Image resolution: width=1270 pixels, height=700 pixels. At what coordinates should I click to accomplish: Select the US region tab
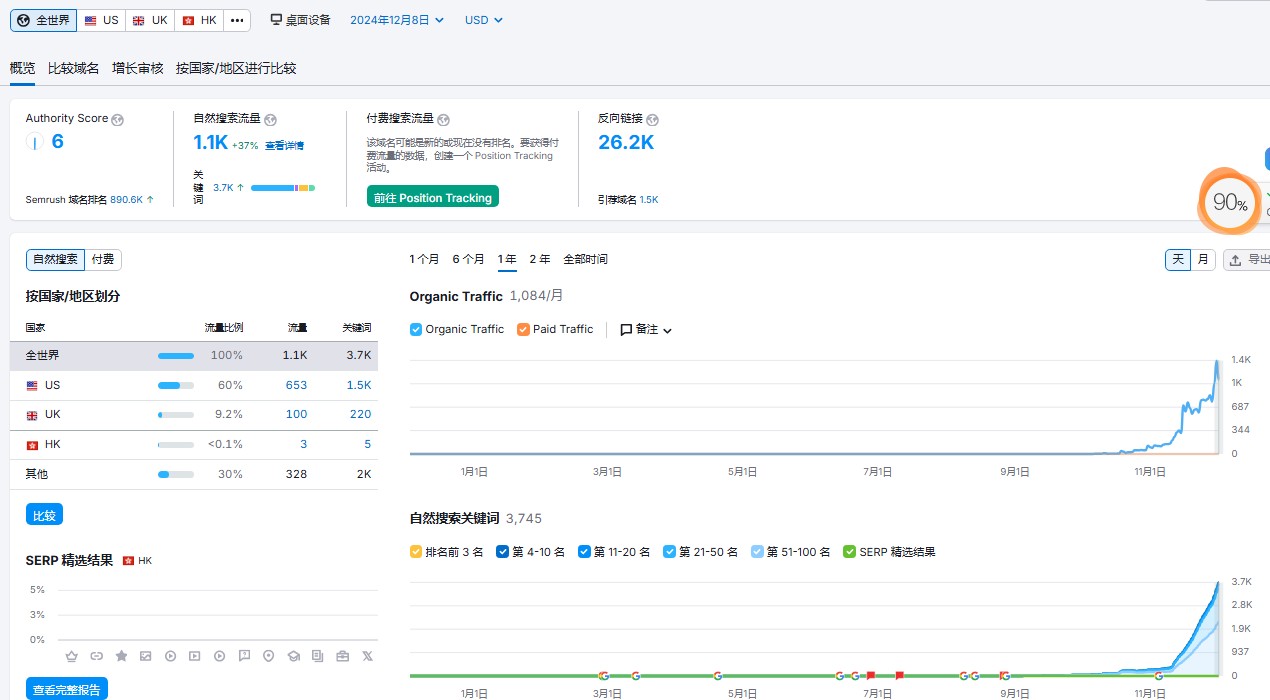(101, 20)
